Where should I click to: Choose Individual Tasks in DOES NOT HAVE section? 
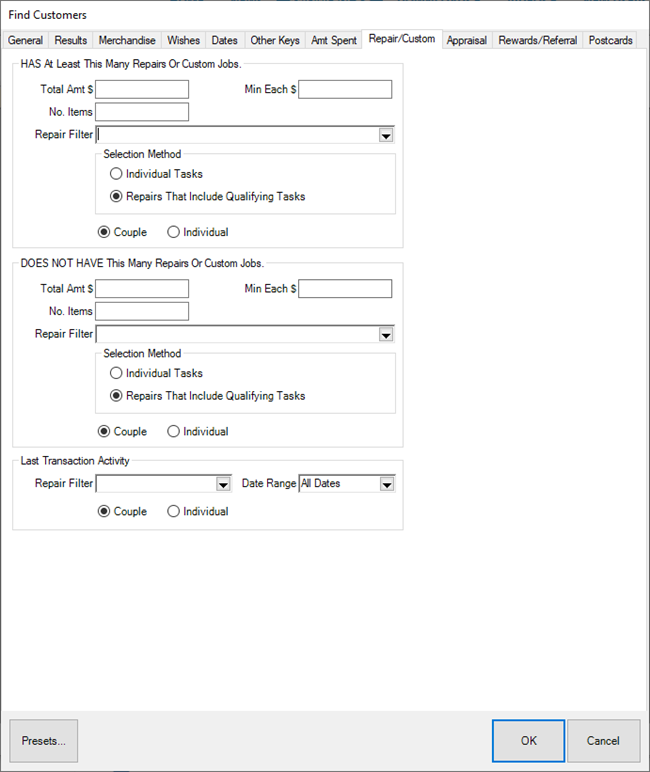click(x=117, y=373)
